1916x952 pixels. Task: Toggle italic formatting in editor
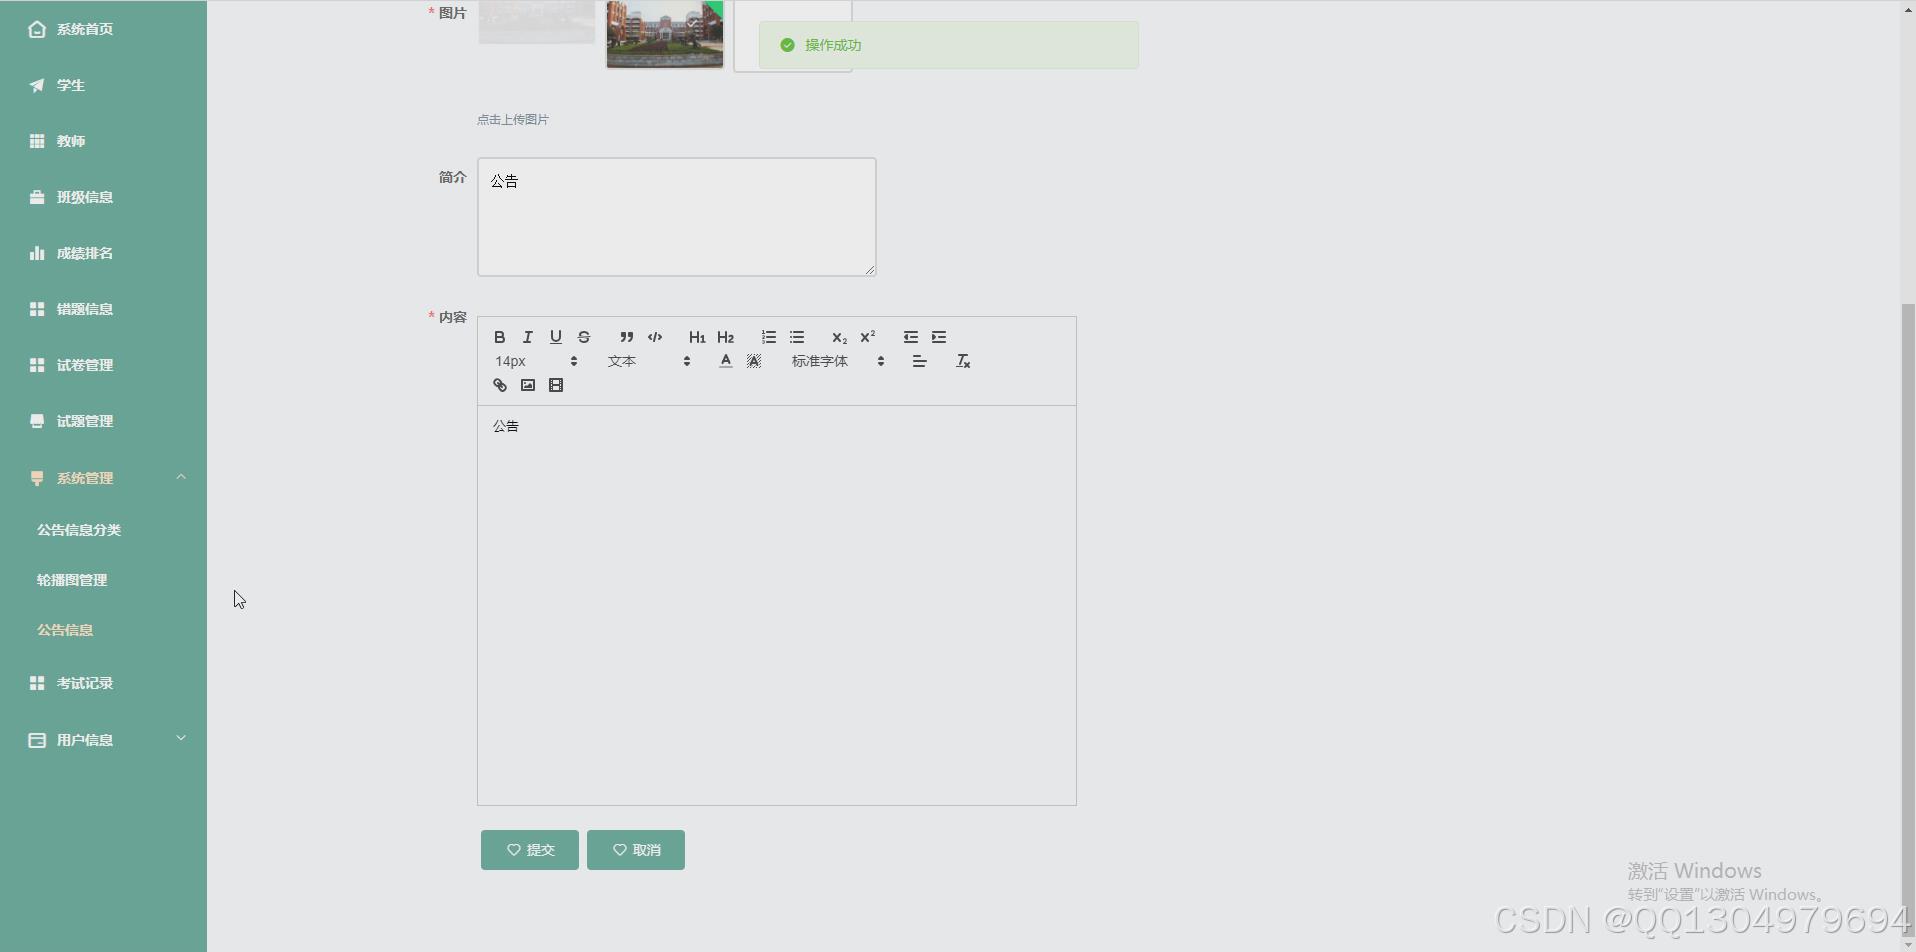pos(528,337)
